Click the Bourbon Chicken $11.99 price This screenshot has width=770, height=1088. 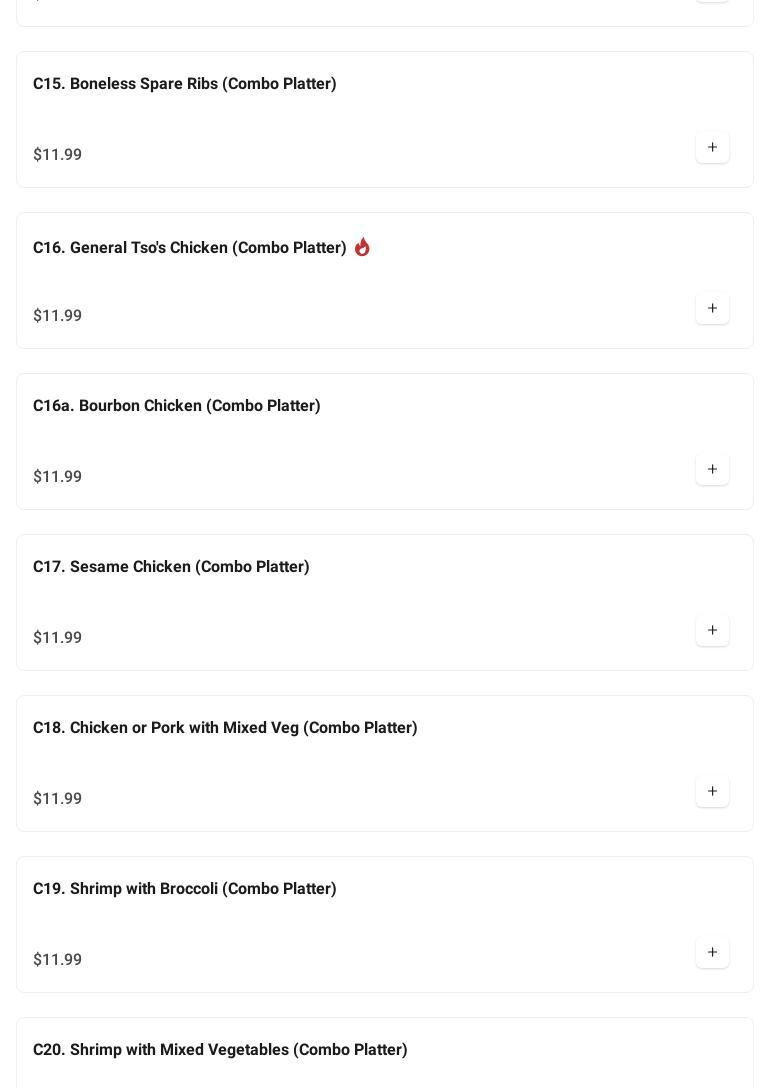click(58, 477)
